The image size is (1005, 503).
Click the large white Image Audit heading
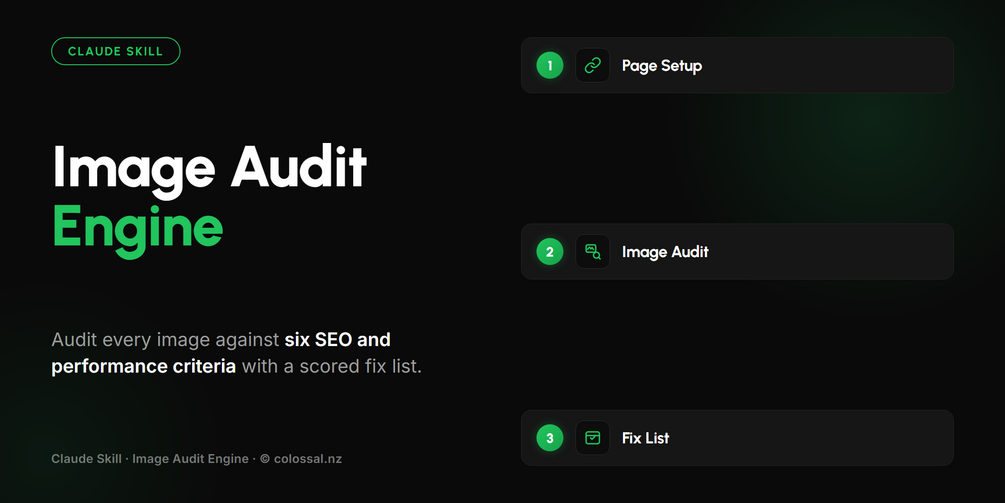pyautogui.click(x=210, y=169)
